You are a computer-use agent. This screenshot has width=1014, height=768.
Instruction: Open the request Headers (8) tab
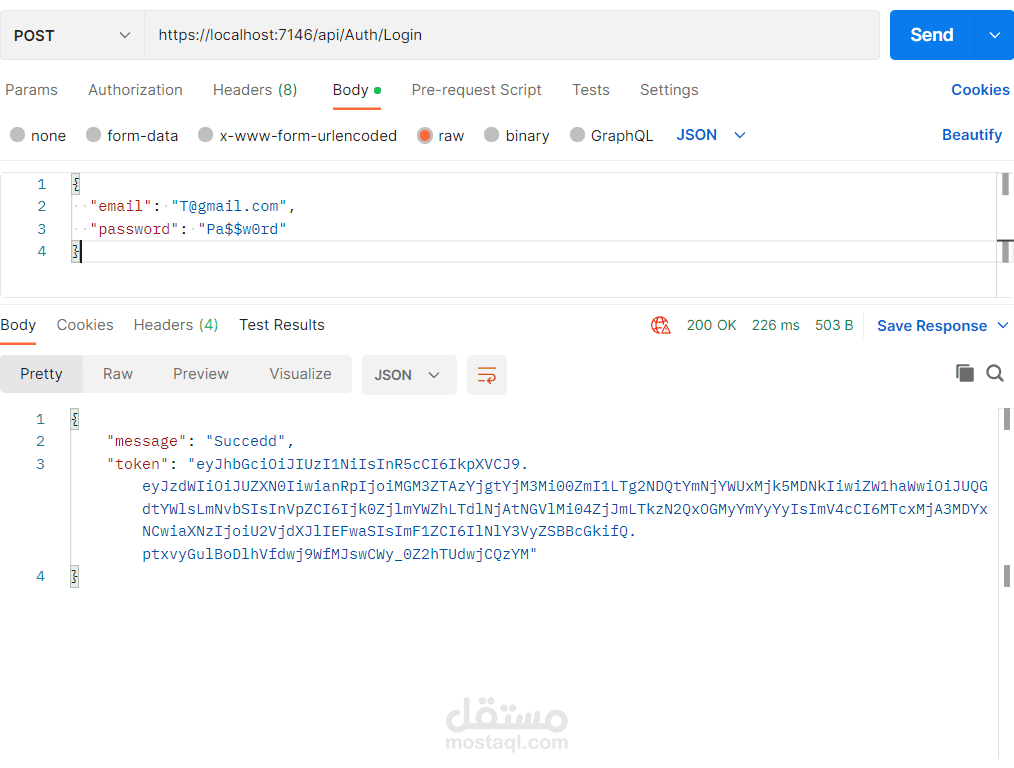point(255,90)
